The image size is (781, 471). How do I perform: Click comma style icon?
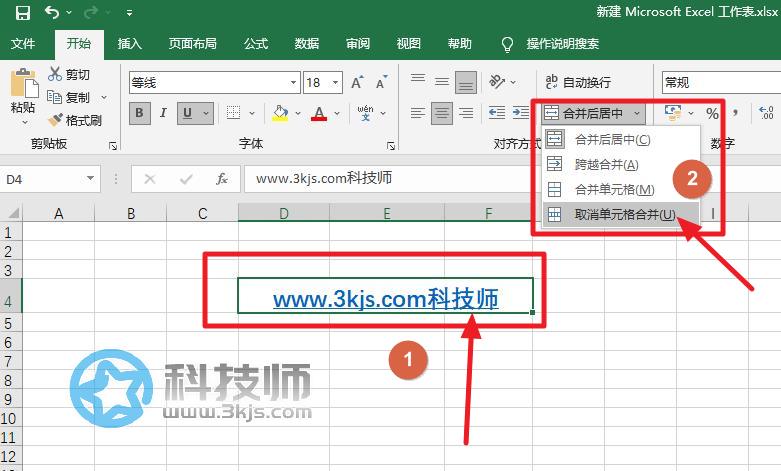pos(736,114)
